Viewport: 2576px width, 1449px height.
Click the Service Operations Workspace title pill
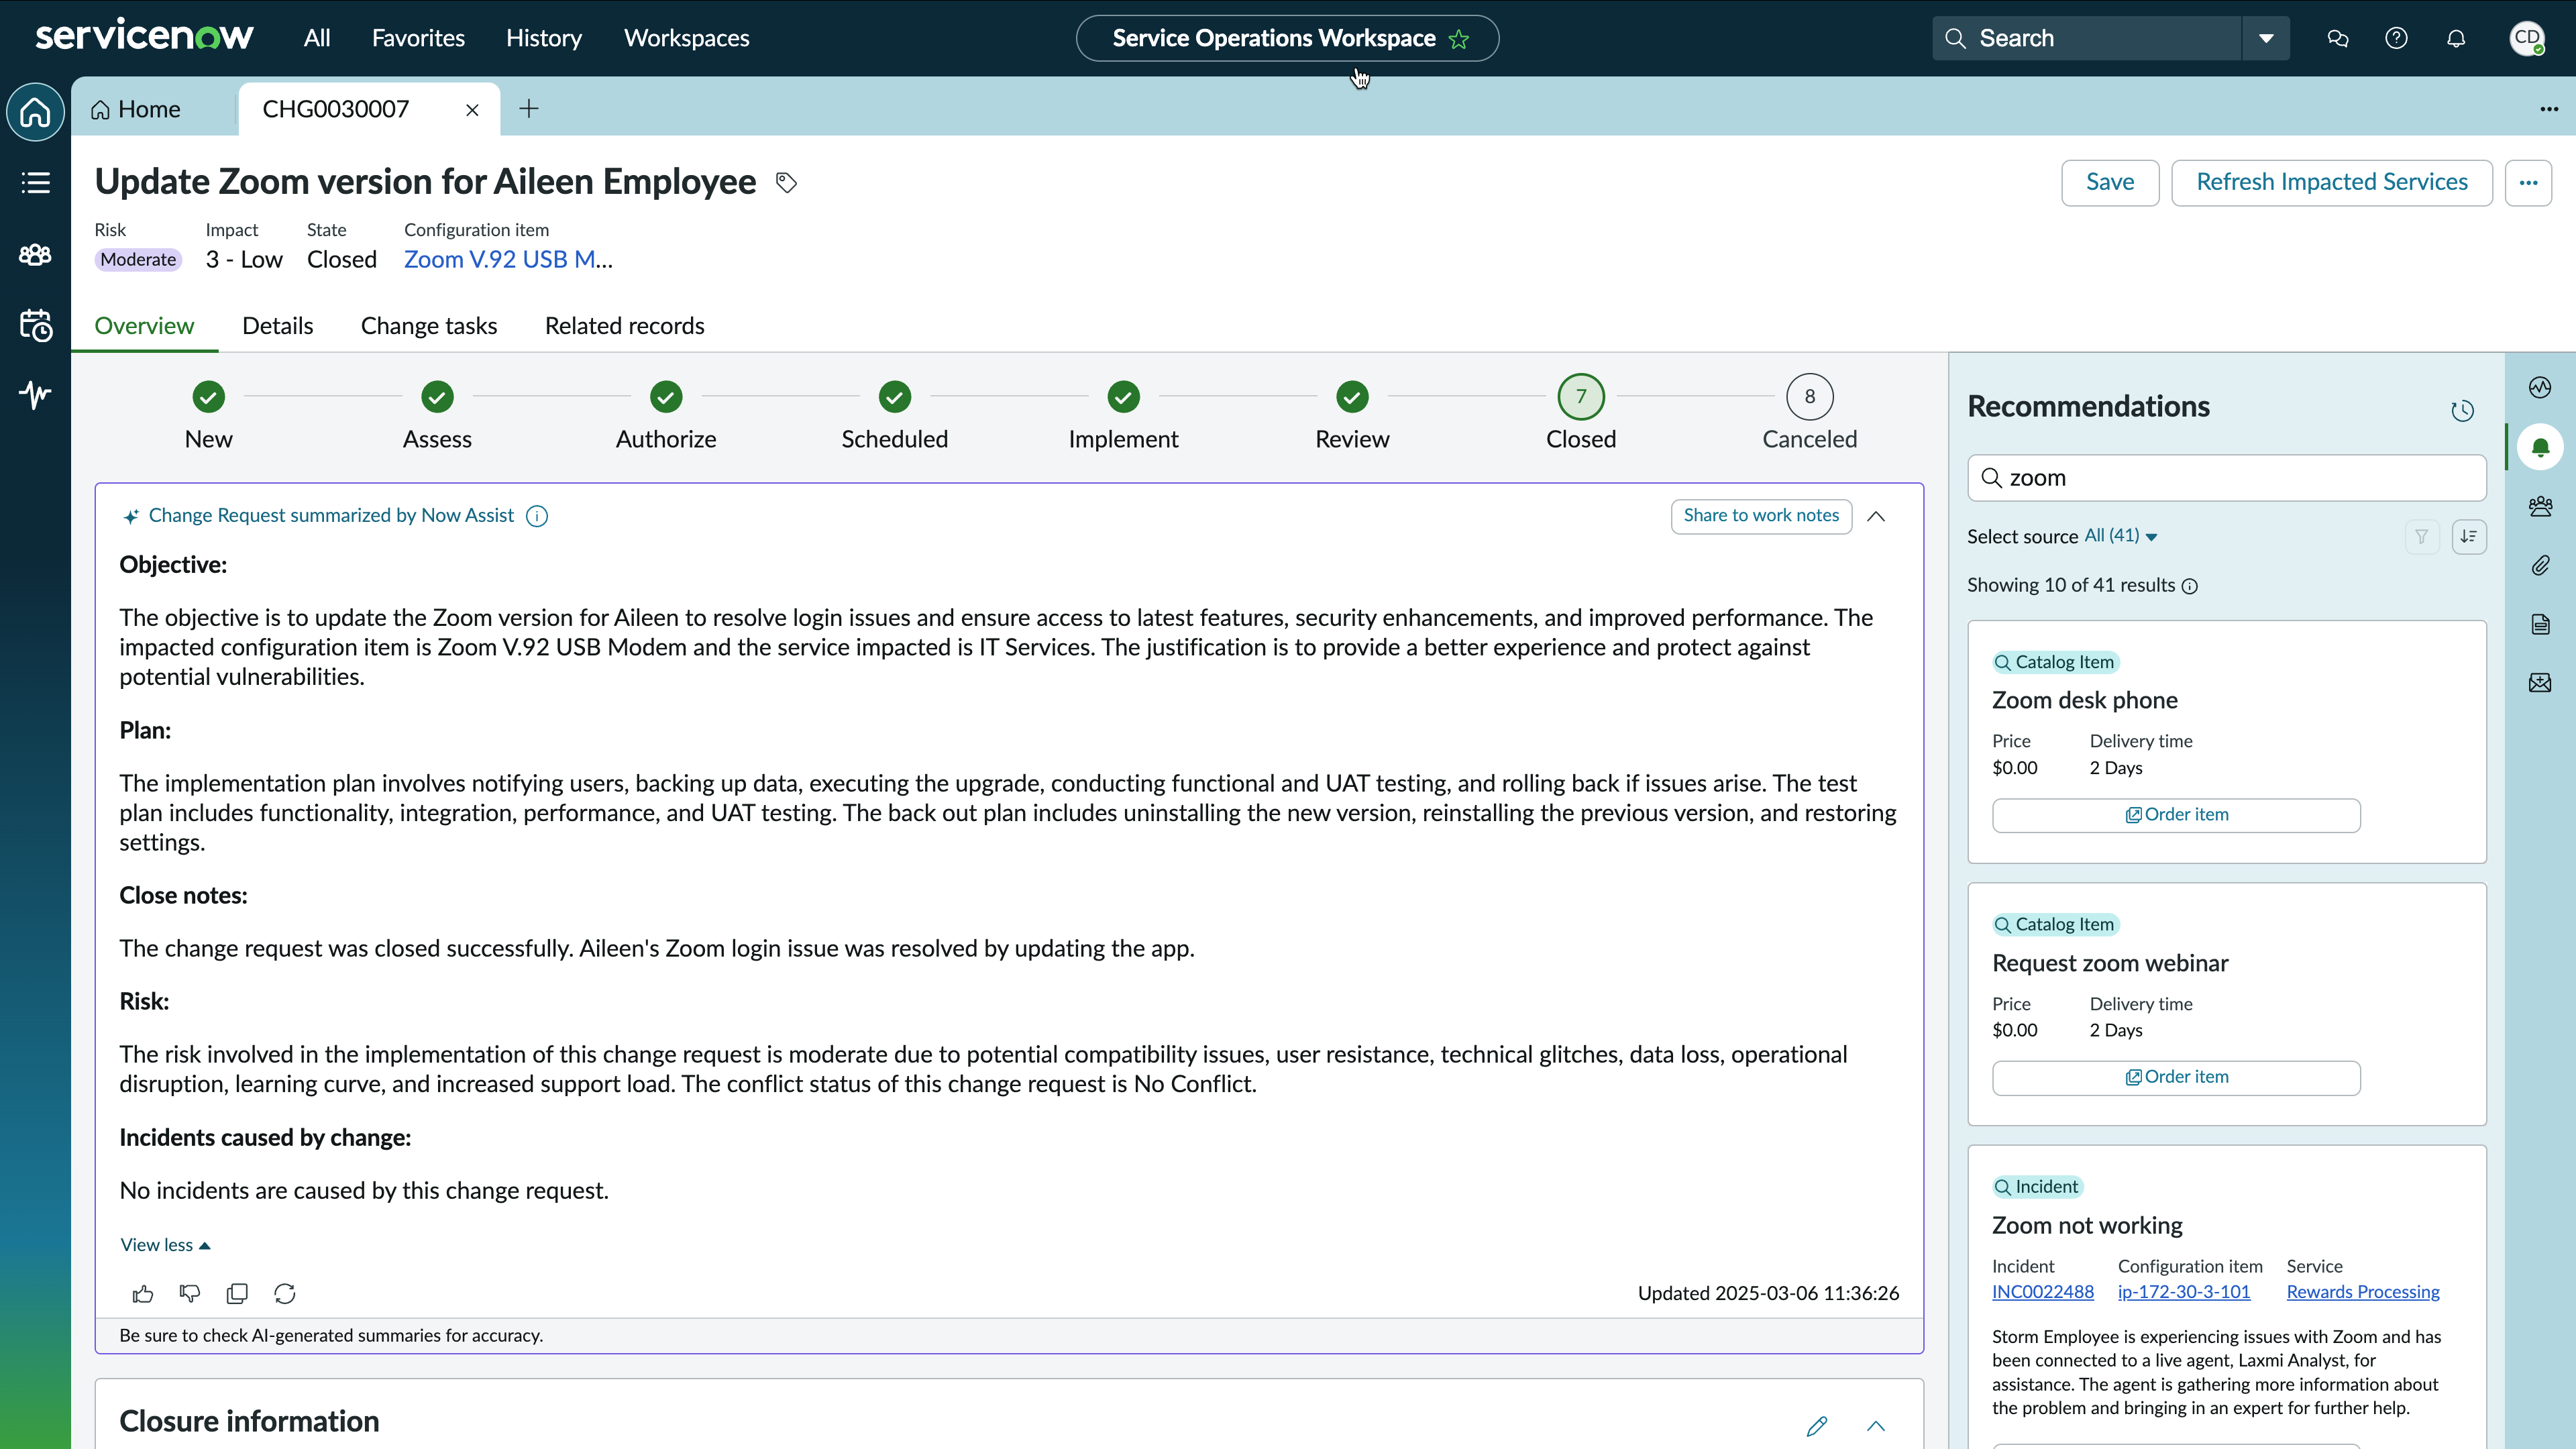coord(1287,38)
